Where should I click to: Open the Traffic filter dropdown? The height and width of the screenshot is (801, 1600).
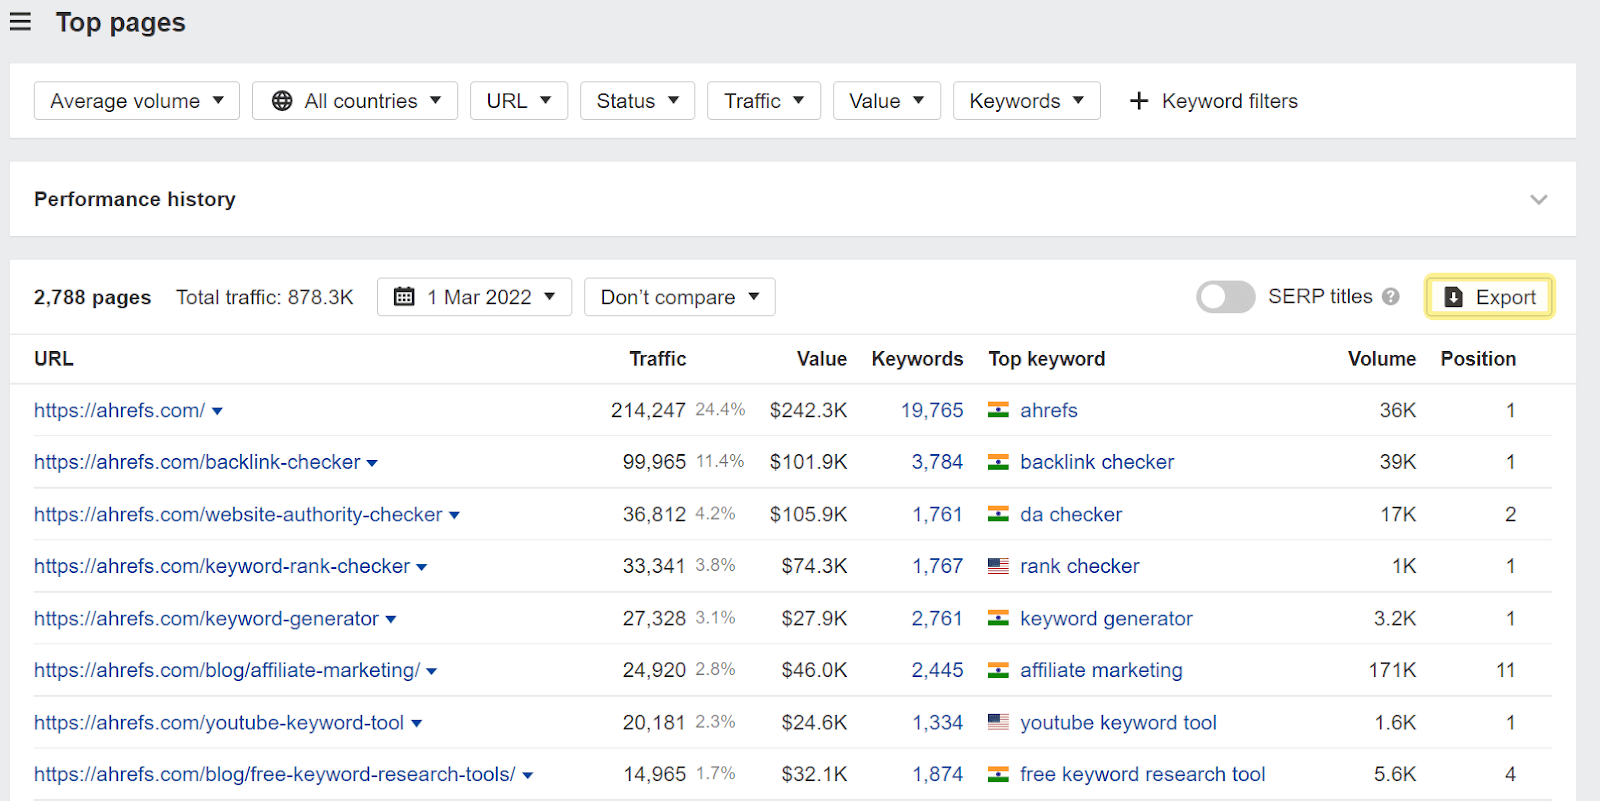[x=764, y=101]
